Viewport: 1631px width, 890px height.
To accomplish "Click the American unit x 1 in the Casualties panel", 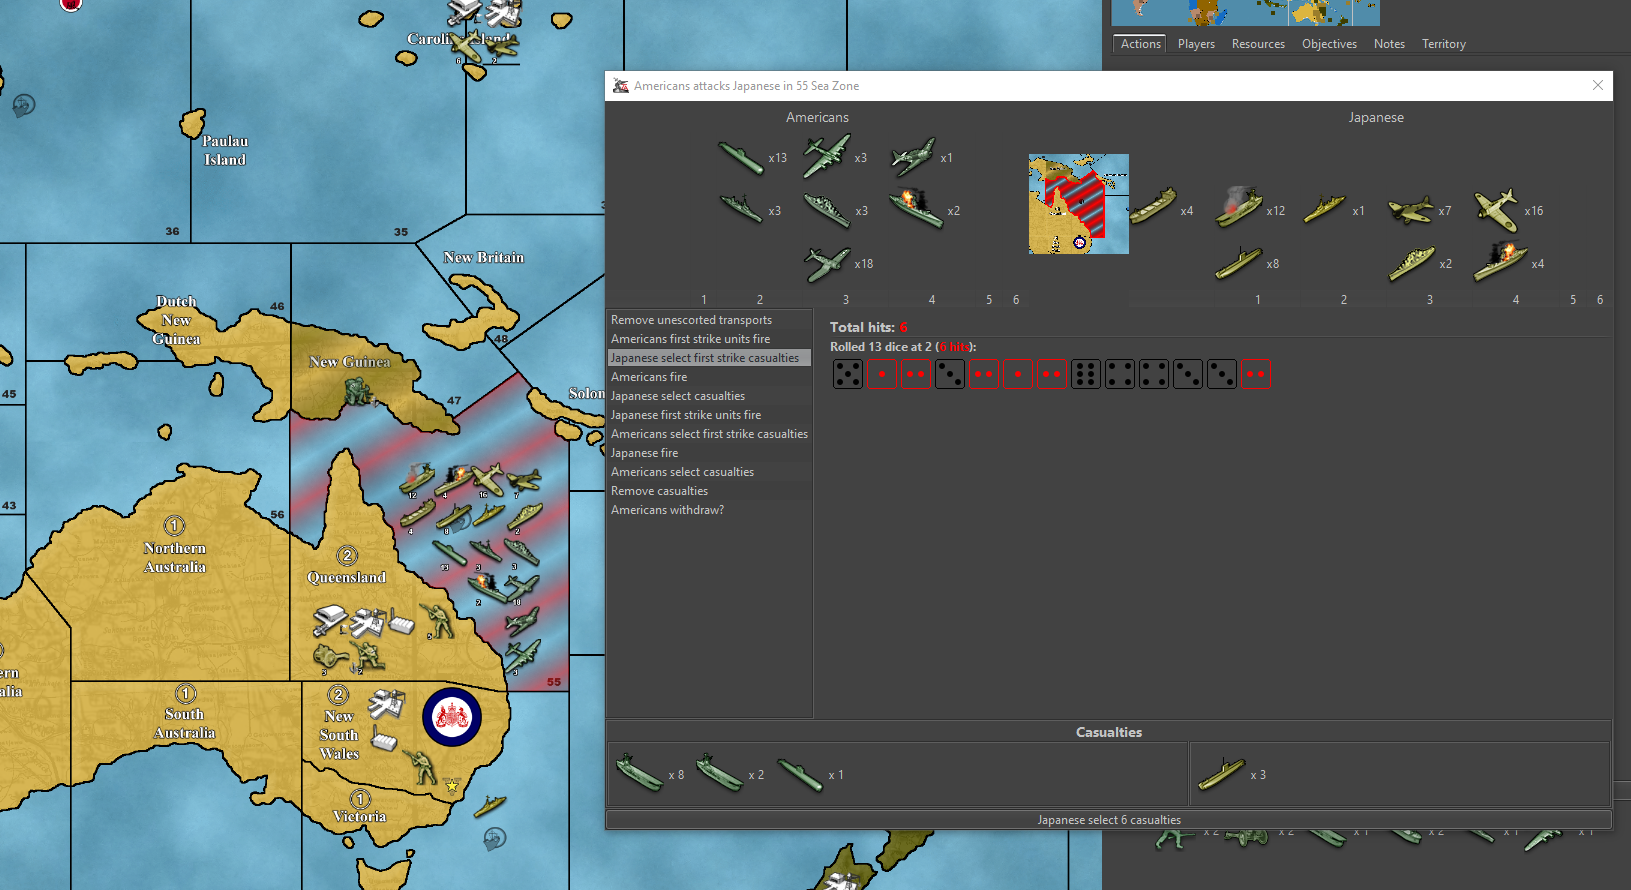I will click(x=800, y=774).
